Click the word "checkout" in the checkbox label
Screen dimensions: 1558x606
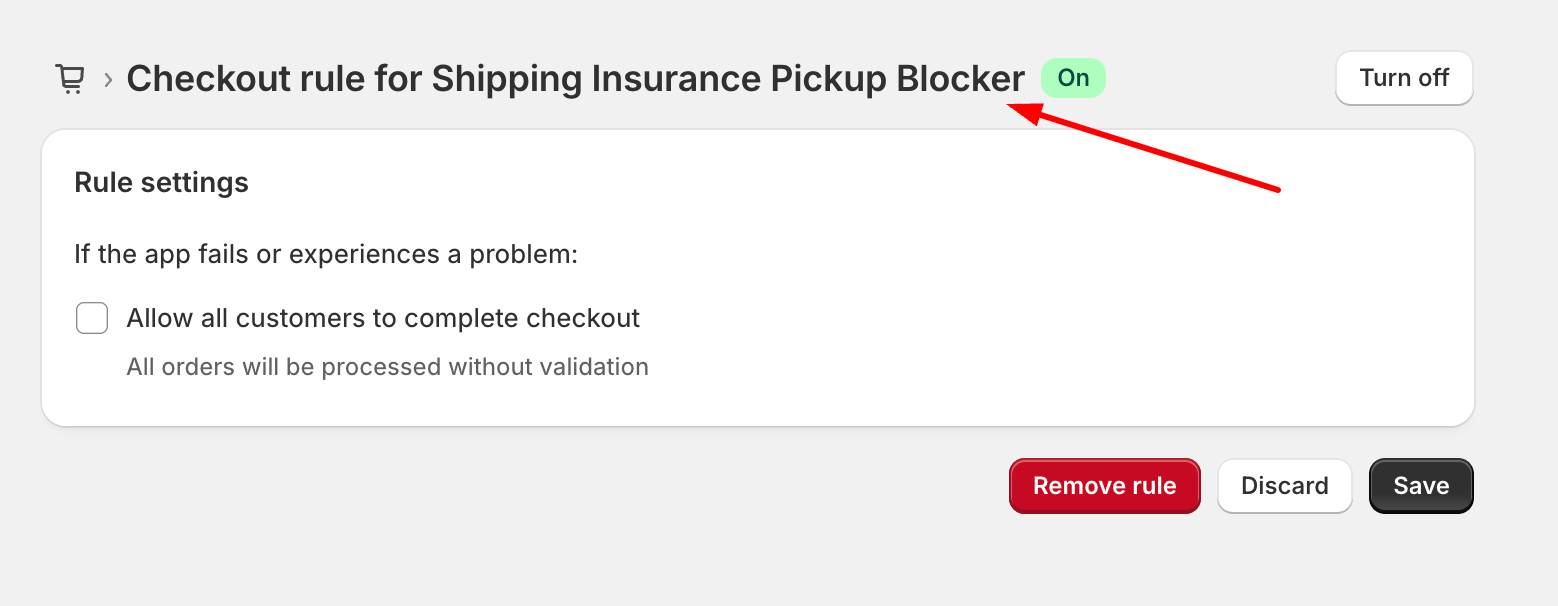583,319
